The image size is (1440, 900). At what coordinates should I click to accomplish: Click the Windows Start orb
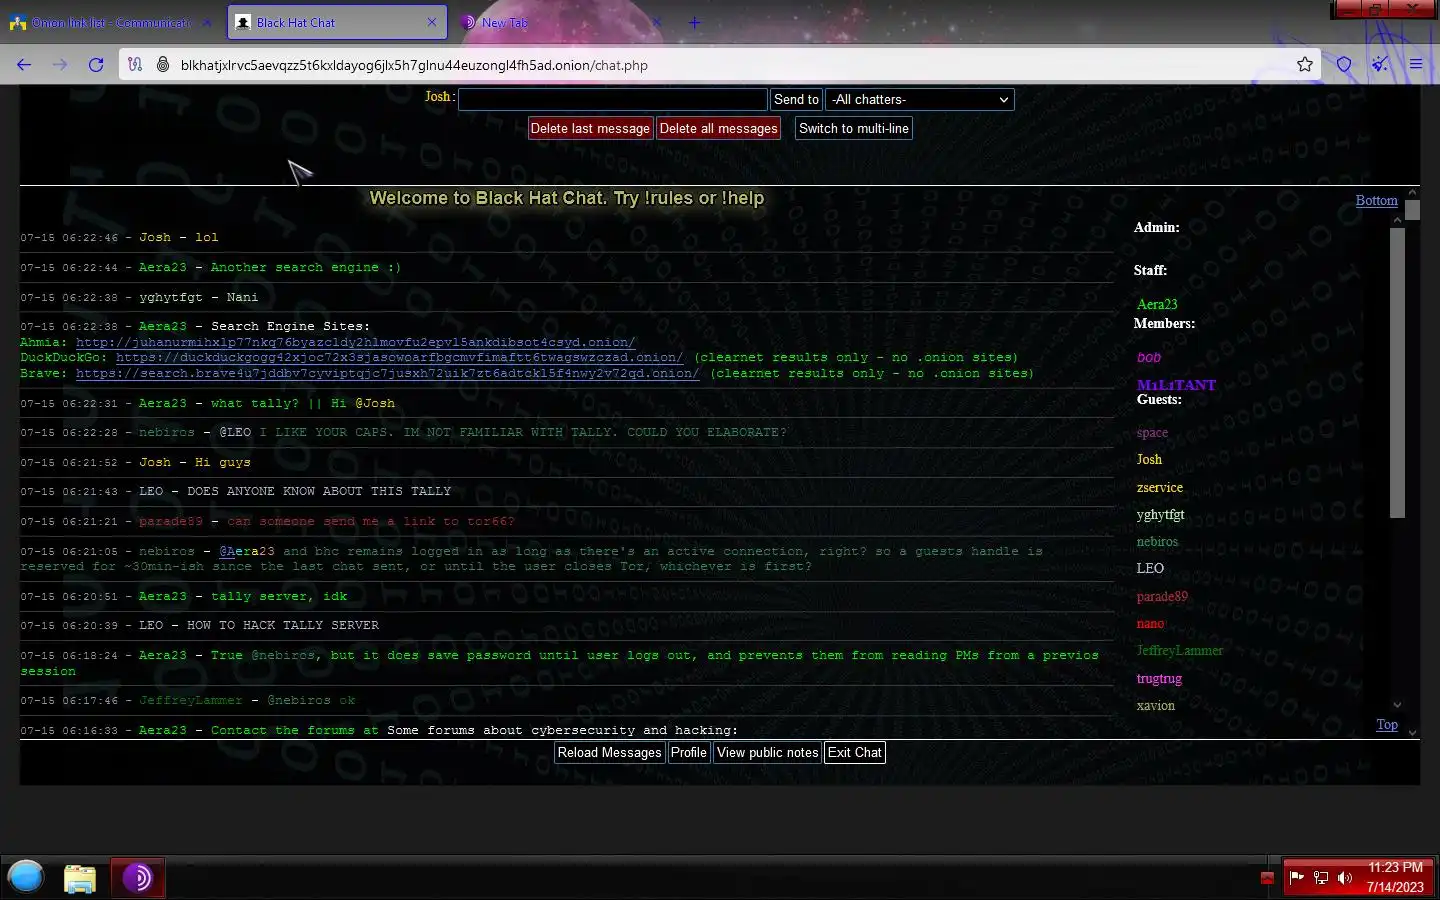[26, 878]
